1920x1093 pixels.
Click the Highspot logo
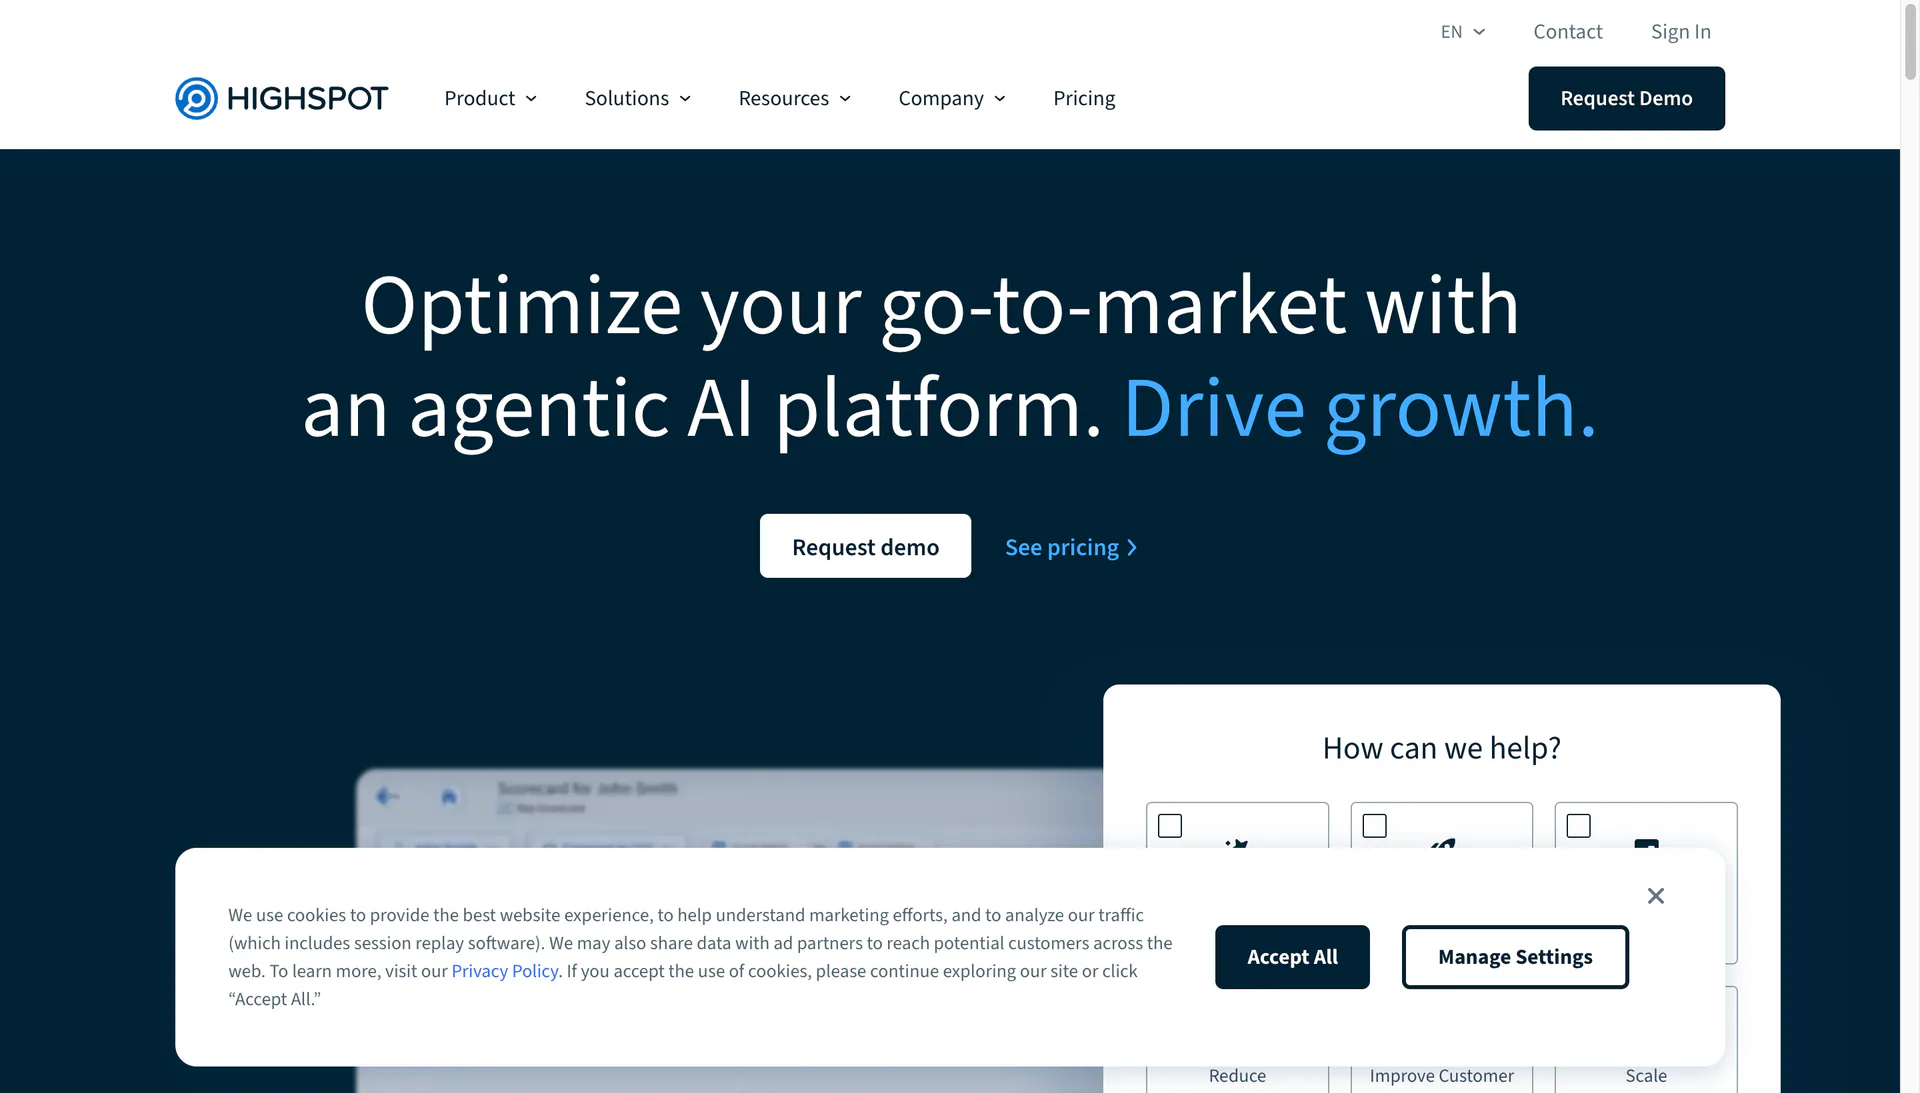(x=281, y=98)
